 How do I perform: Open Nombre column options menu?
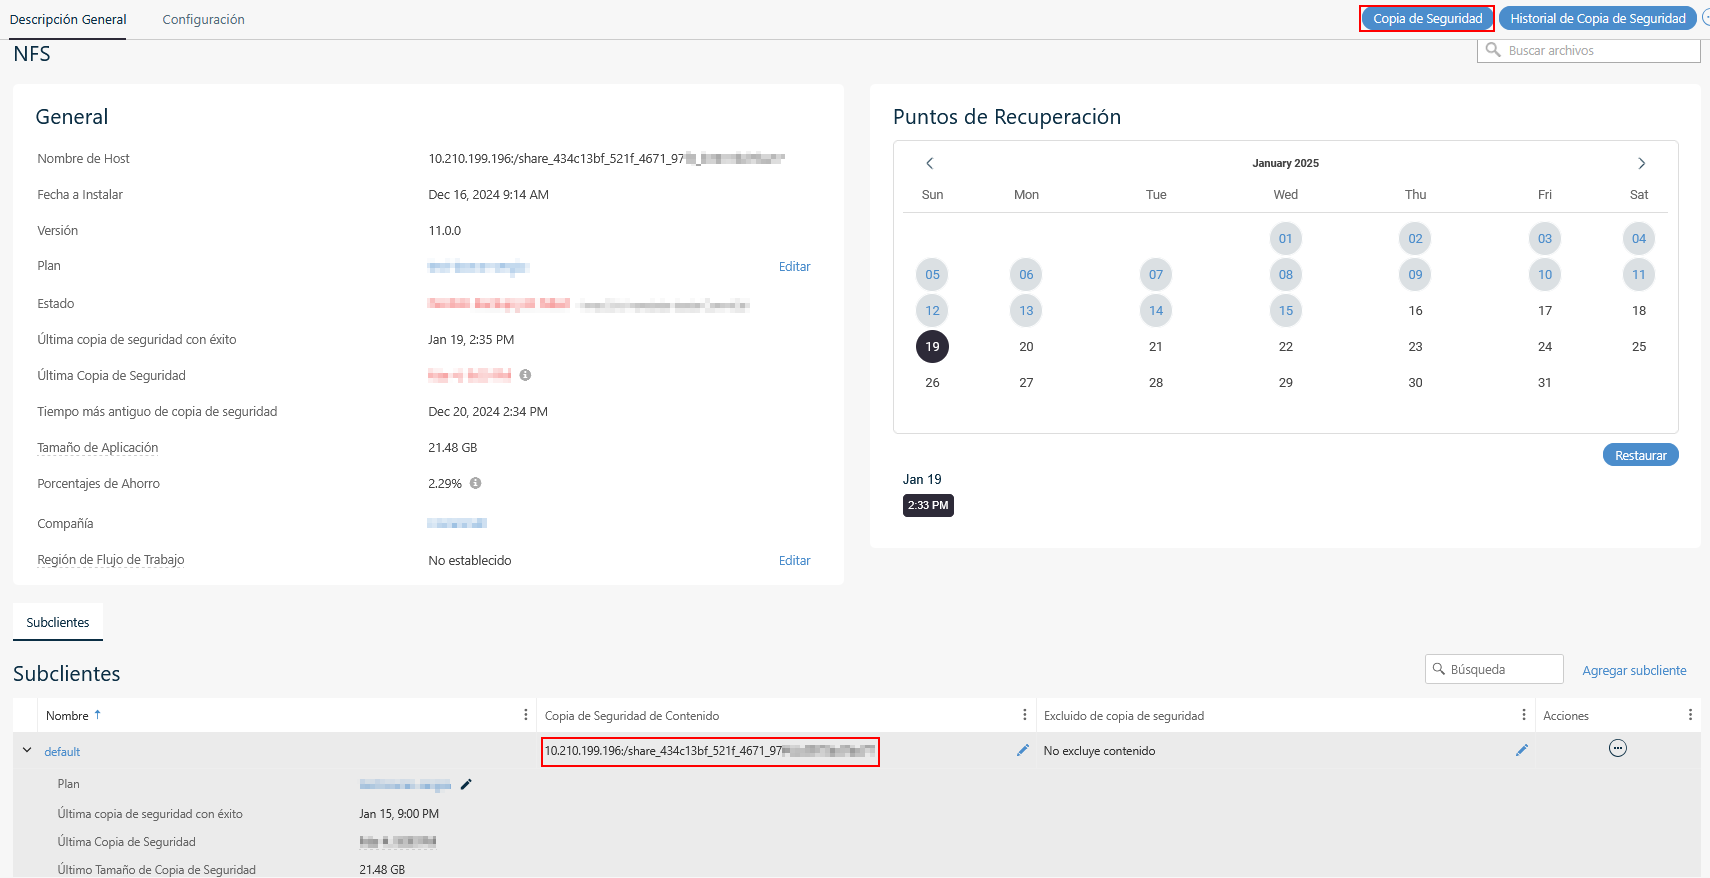click(x=526, y=715)
